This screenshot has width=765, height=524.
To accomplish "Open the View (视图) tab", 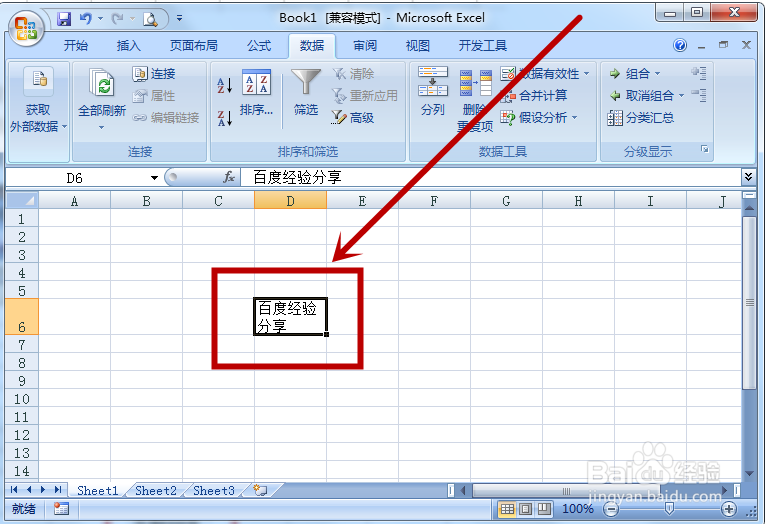I will pos(418,46).
